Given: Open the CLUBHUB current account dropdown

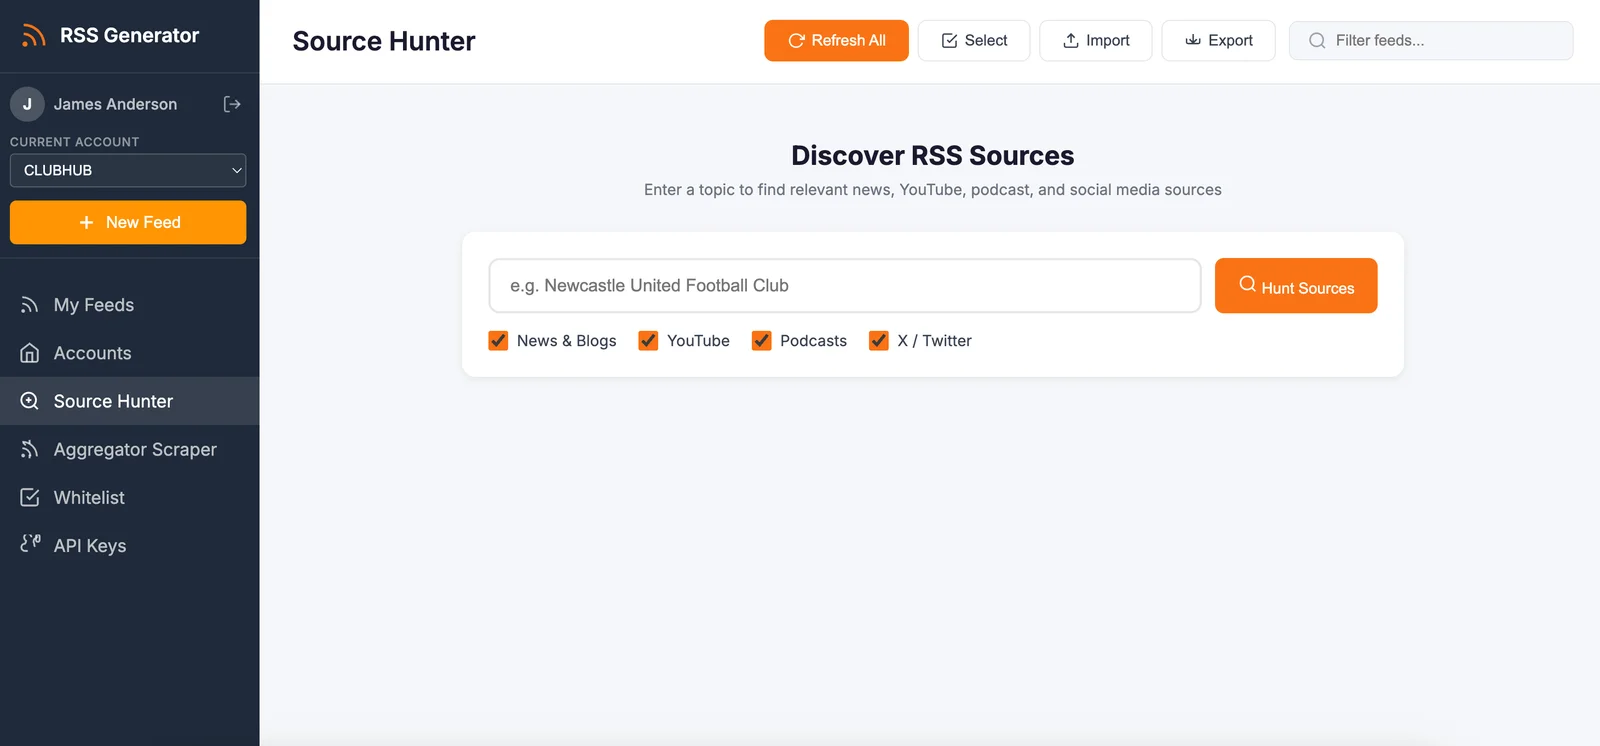Looking at the screenshot, I should coord(128,170).
